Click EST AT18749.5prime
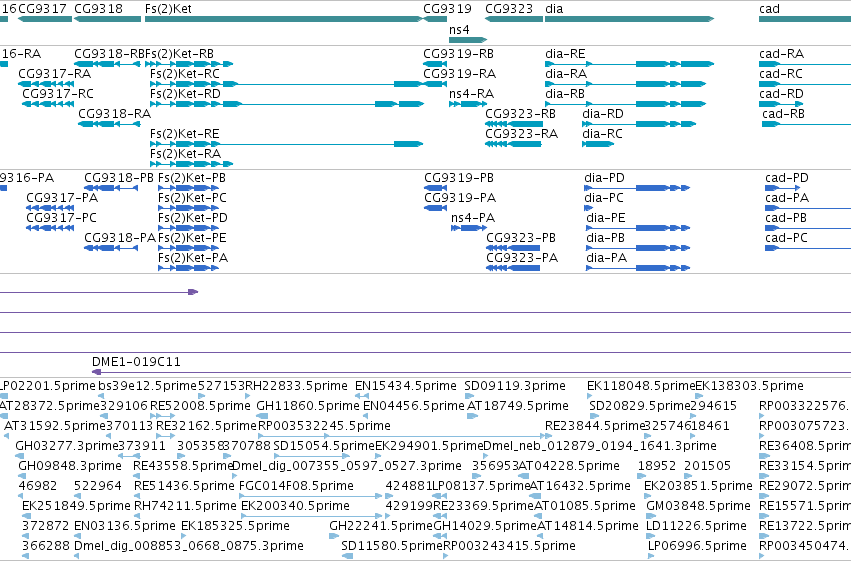 coord(518,406)
